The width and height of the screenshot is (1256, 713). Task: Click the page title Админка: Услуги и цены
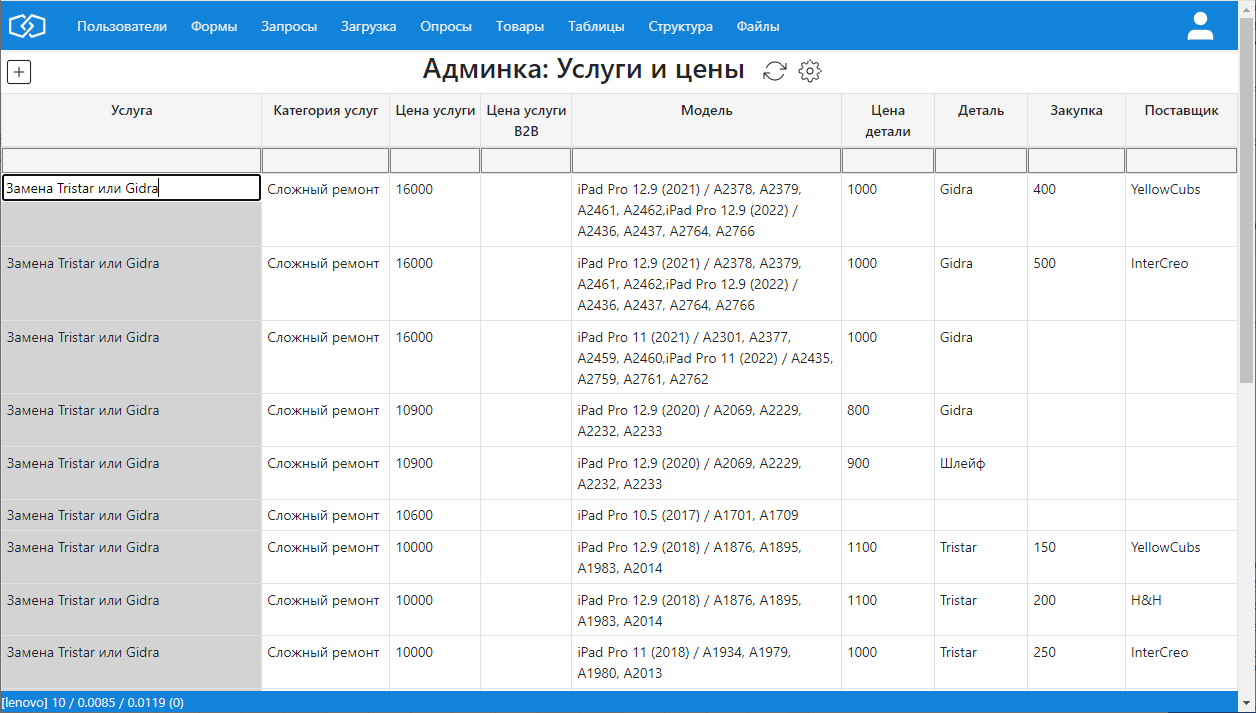pyautogui.click(x=584, y=69)
